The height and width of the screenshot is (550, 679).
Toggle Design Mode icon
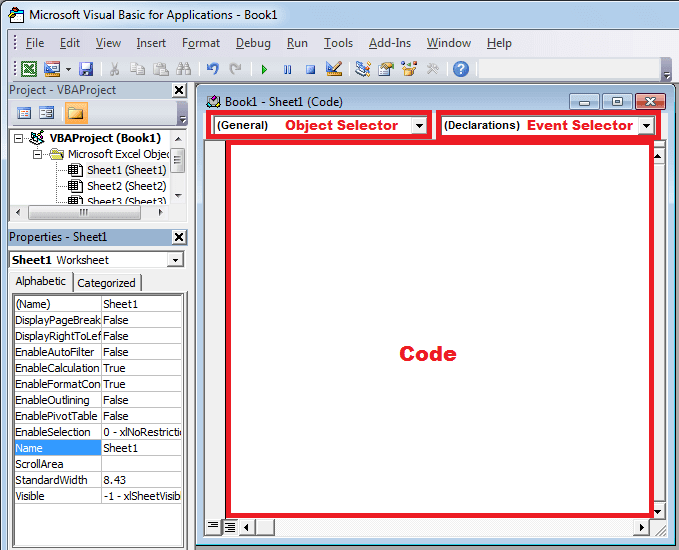pos(334,69)
